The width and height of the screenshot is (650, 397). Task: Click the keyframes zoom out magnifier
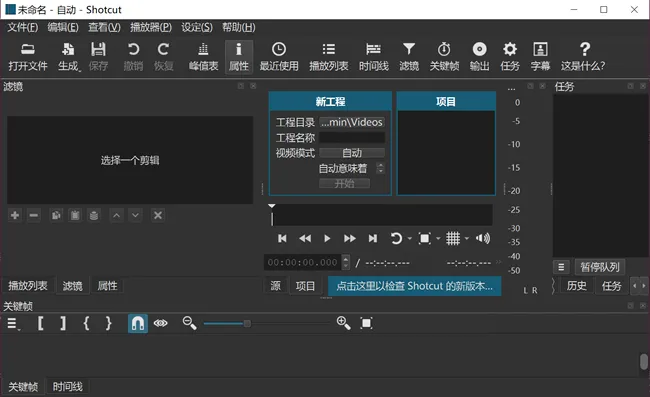point(189,323)
